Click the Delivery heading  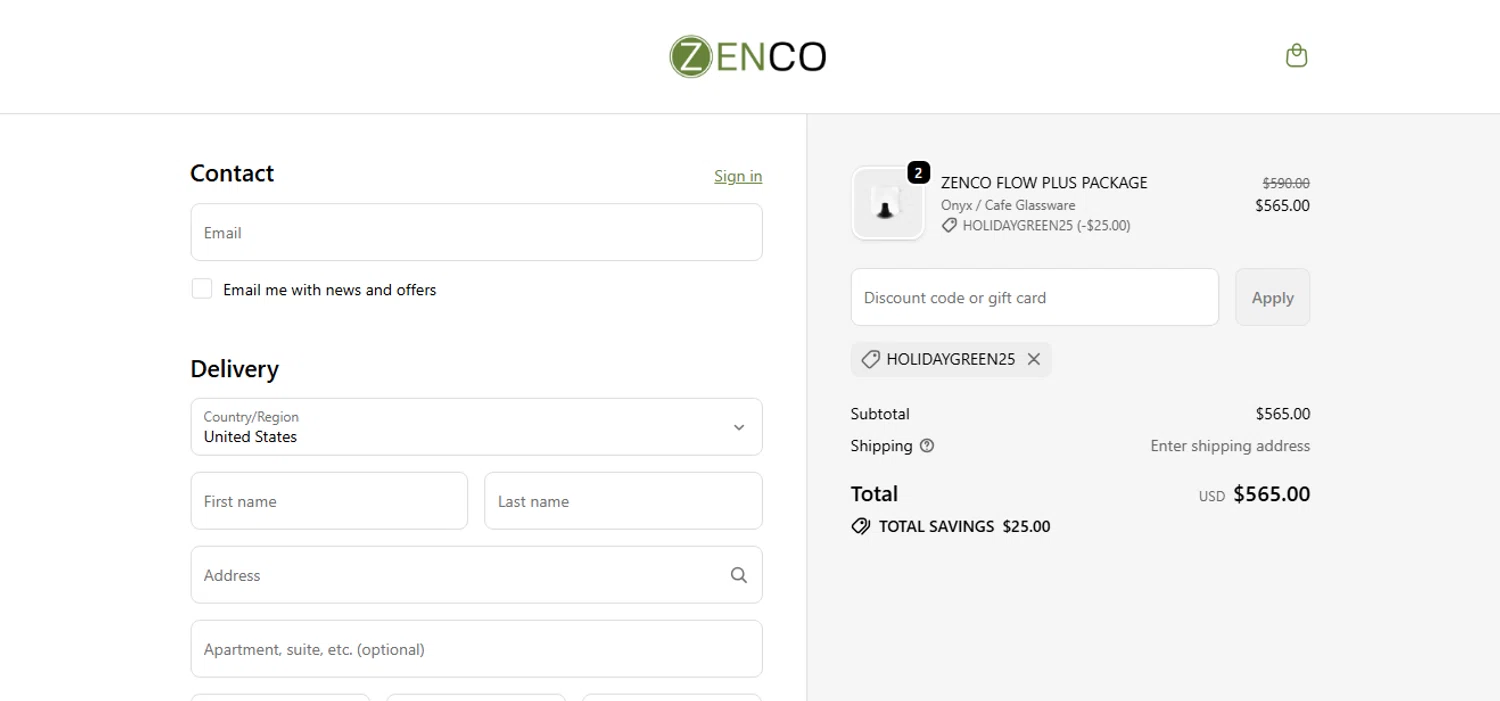[235, 369]
